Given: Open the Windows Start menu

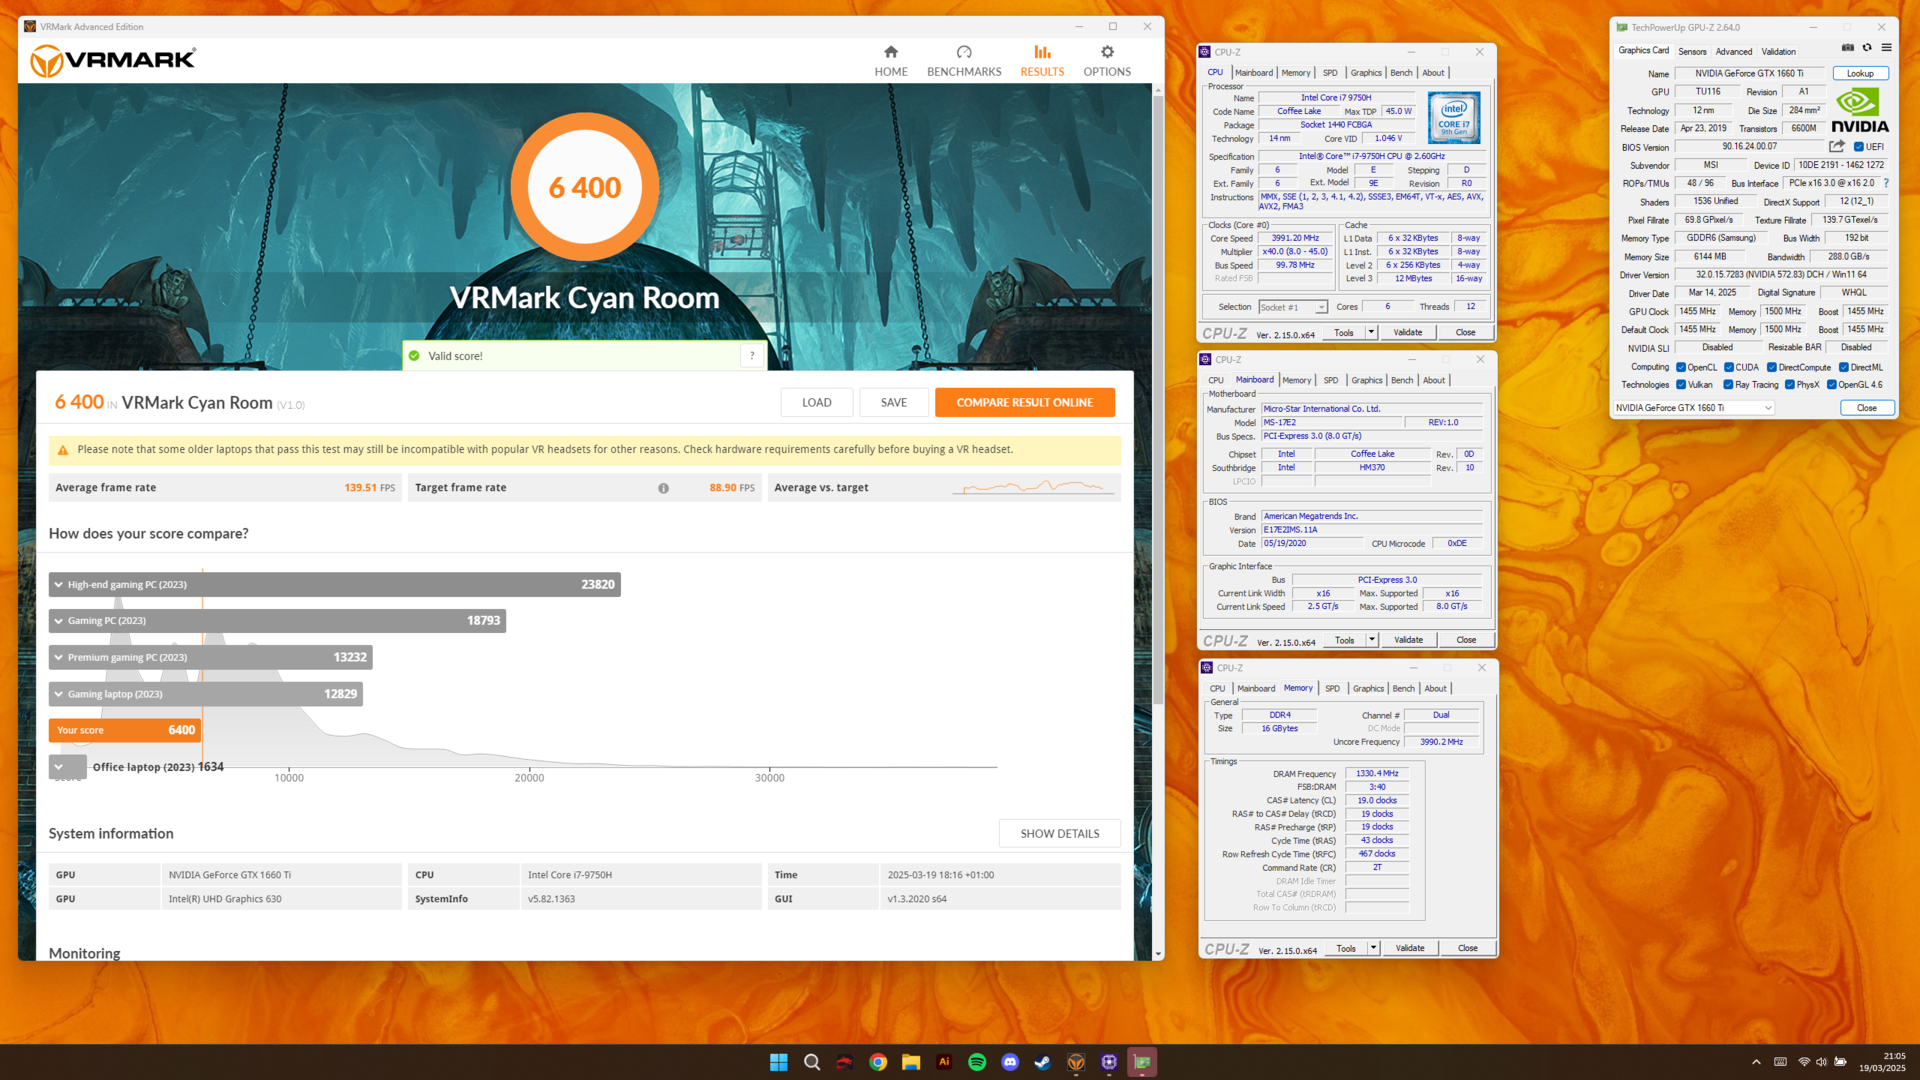Looking at the screenshot, I should click(x=779, y=1062).
